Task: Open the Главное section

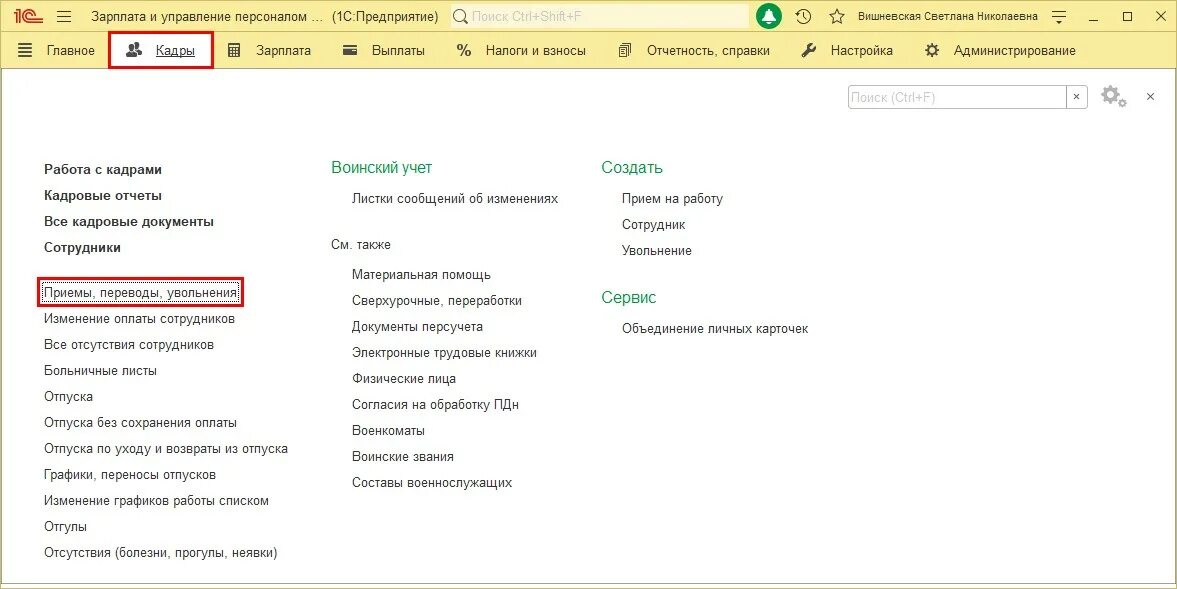Action: 71,50
